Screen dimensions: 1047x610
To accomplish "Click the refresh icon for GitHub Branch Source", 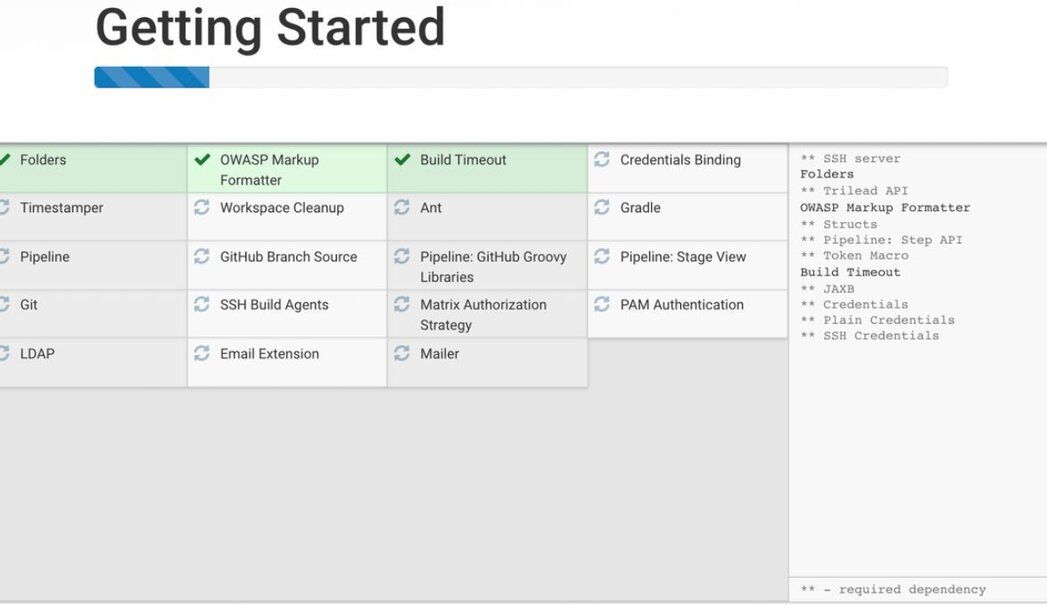I will pyautogui.click(x=202, y=256).
